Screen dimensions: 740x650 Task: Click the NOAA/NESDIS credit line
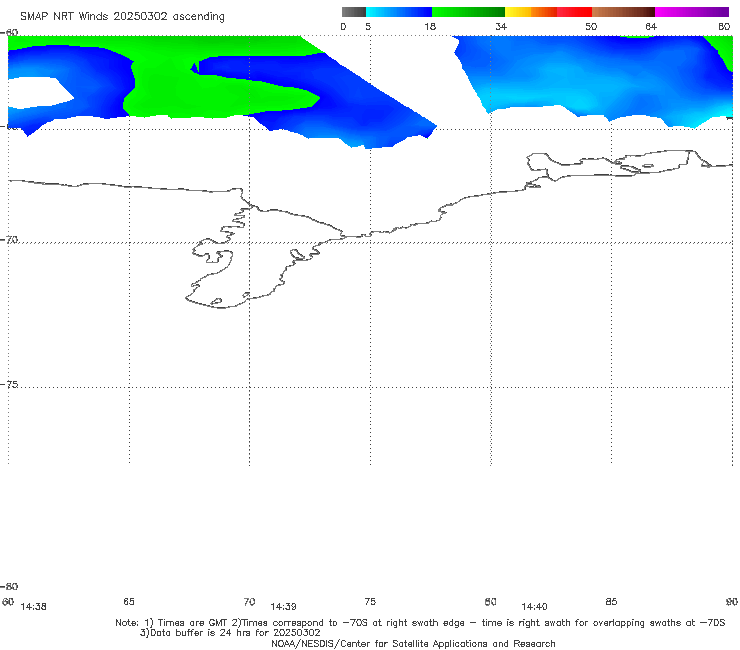click(x=413, y=643)
